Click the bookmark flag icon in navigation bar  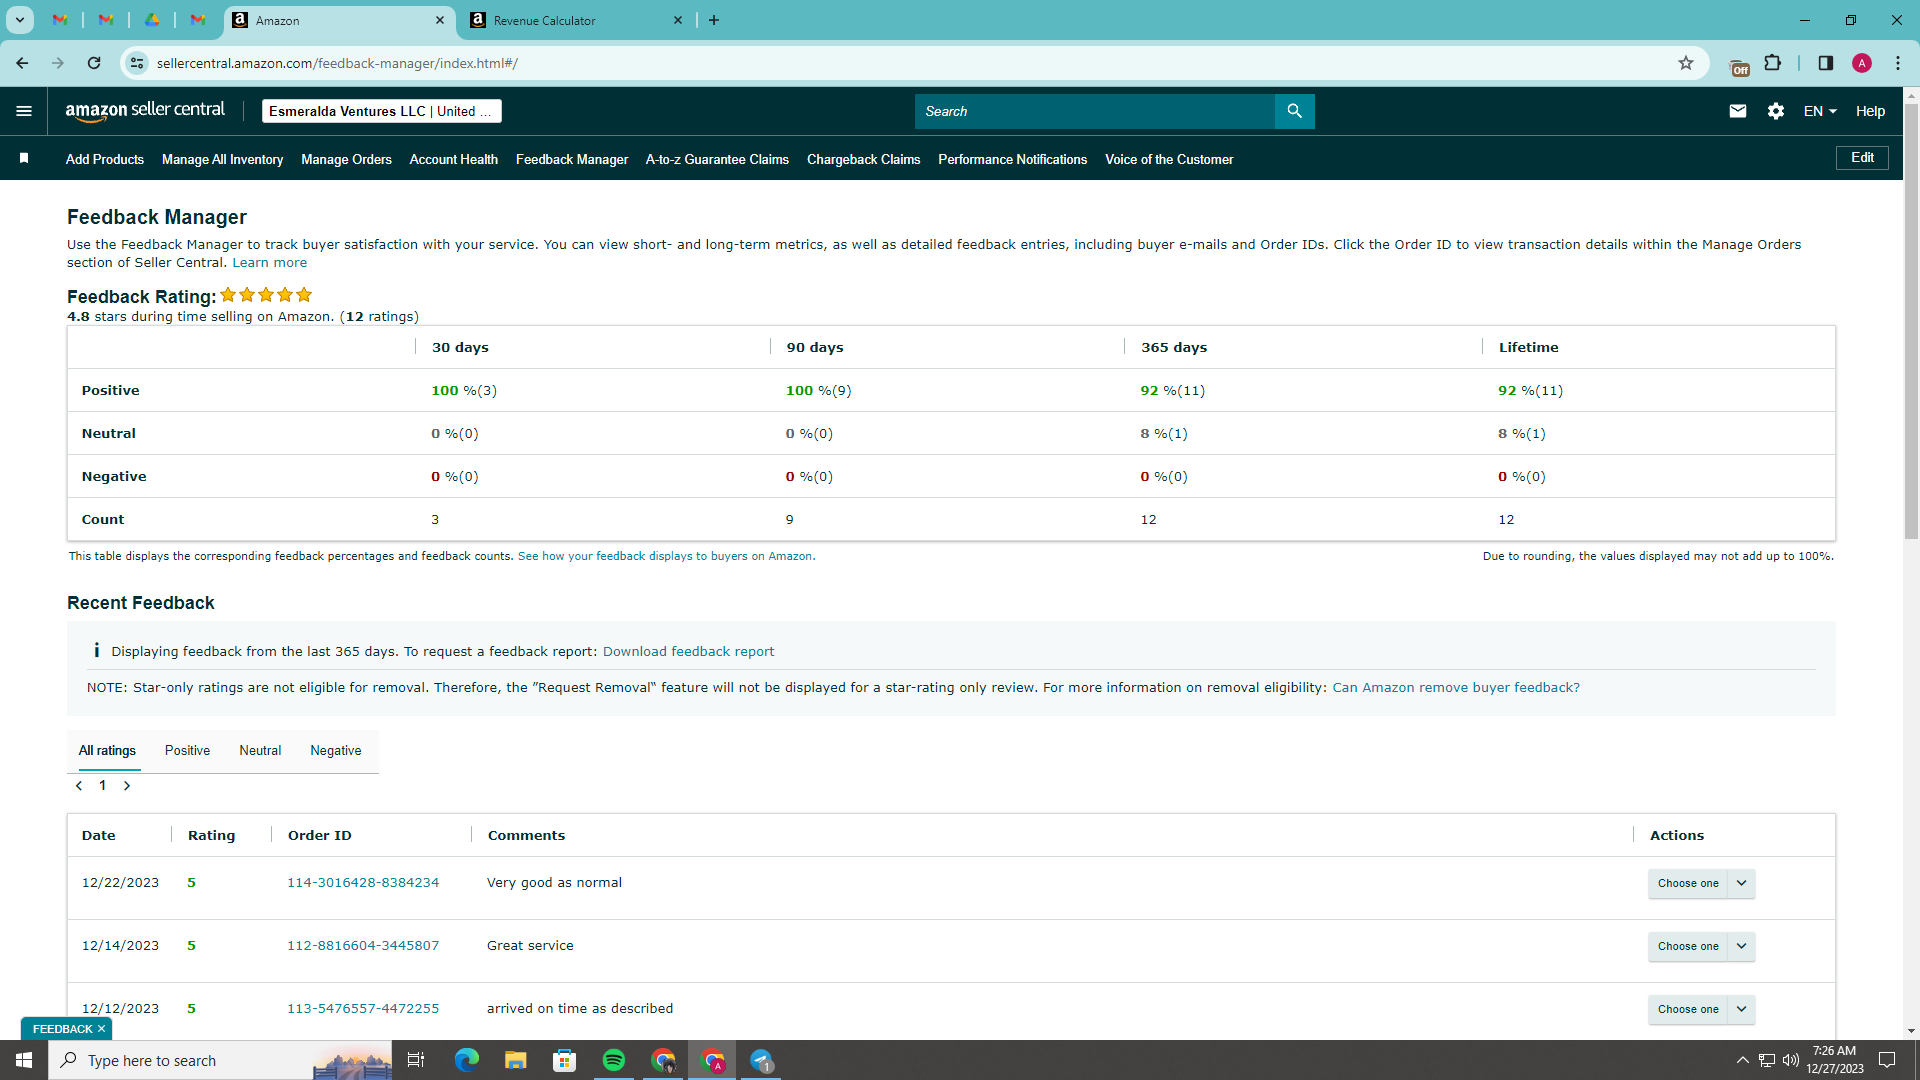point(24,158)
